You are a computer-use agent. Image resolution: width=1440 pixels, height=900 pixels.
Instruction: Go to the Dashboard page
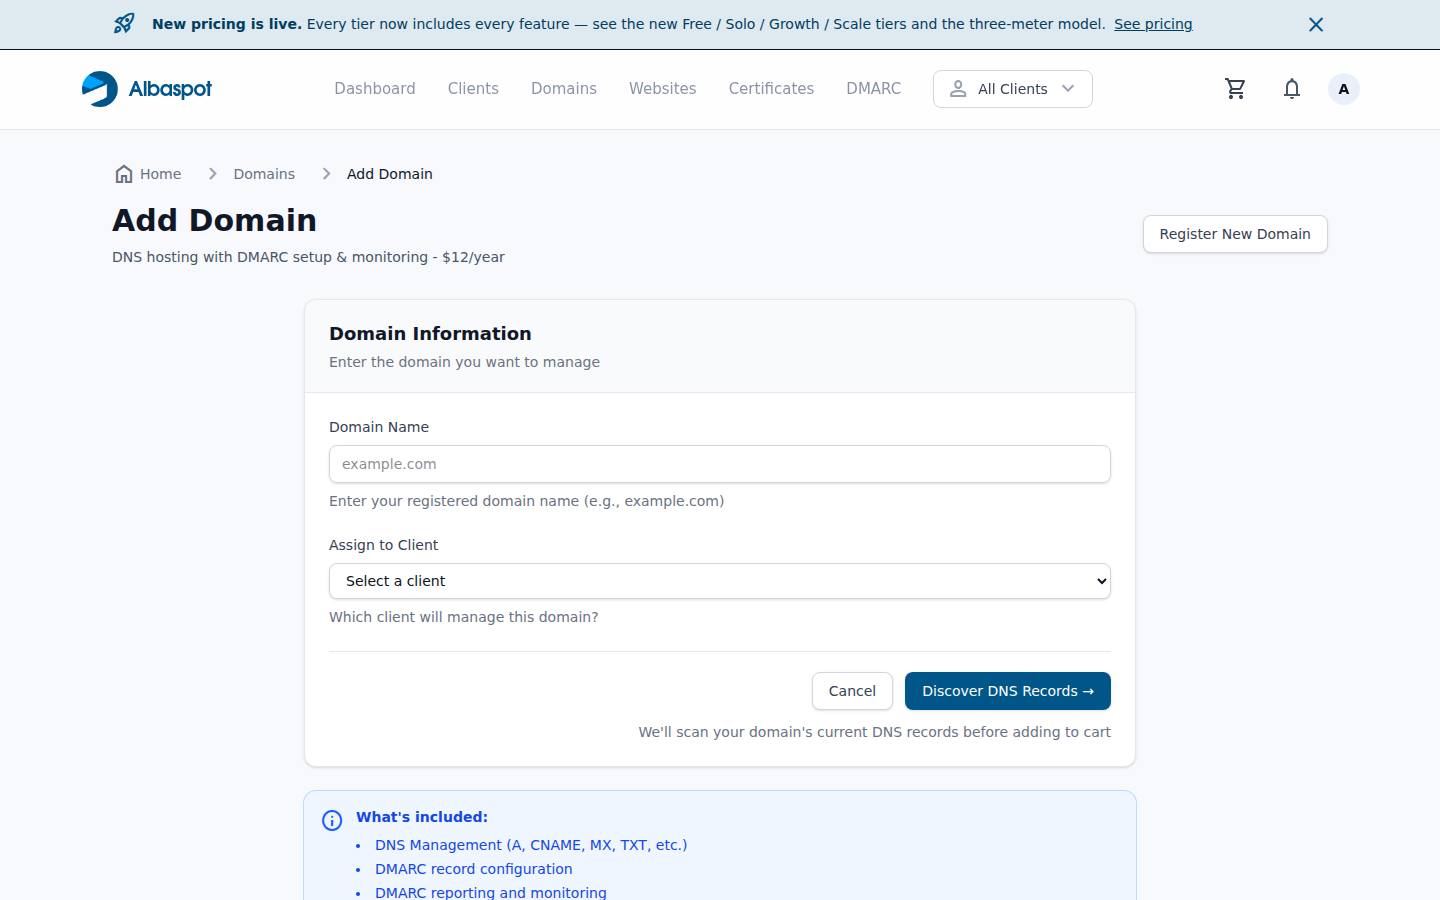[x=375, y=89]
